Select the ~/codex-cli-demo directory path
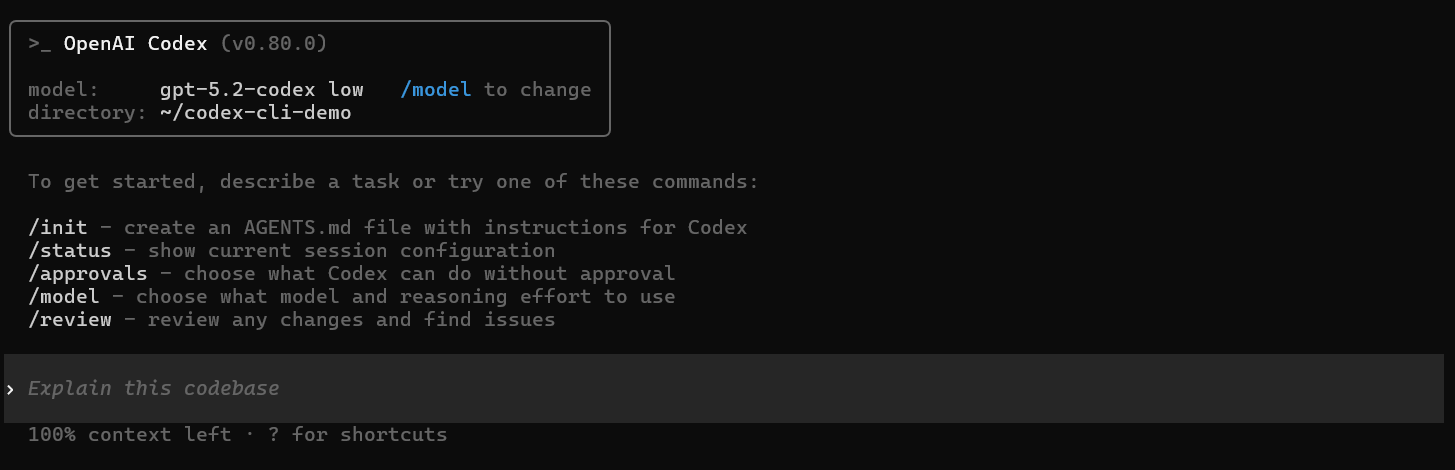1455x470 pixels. (x=255, y=113)
